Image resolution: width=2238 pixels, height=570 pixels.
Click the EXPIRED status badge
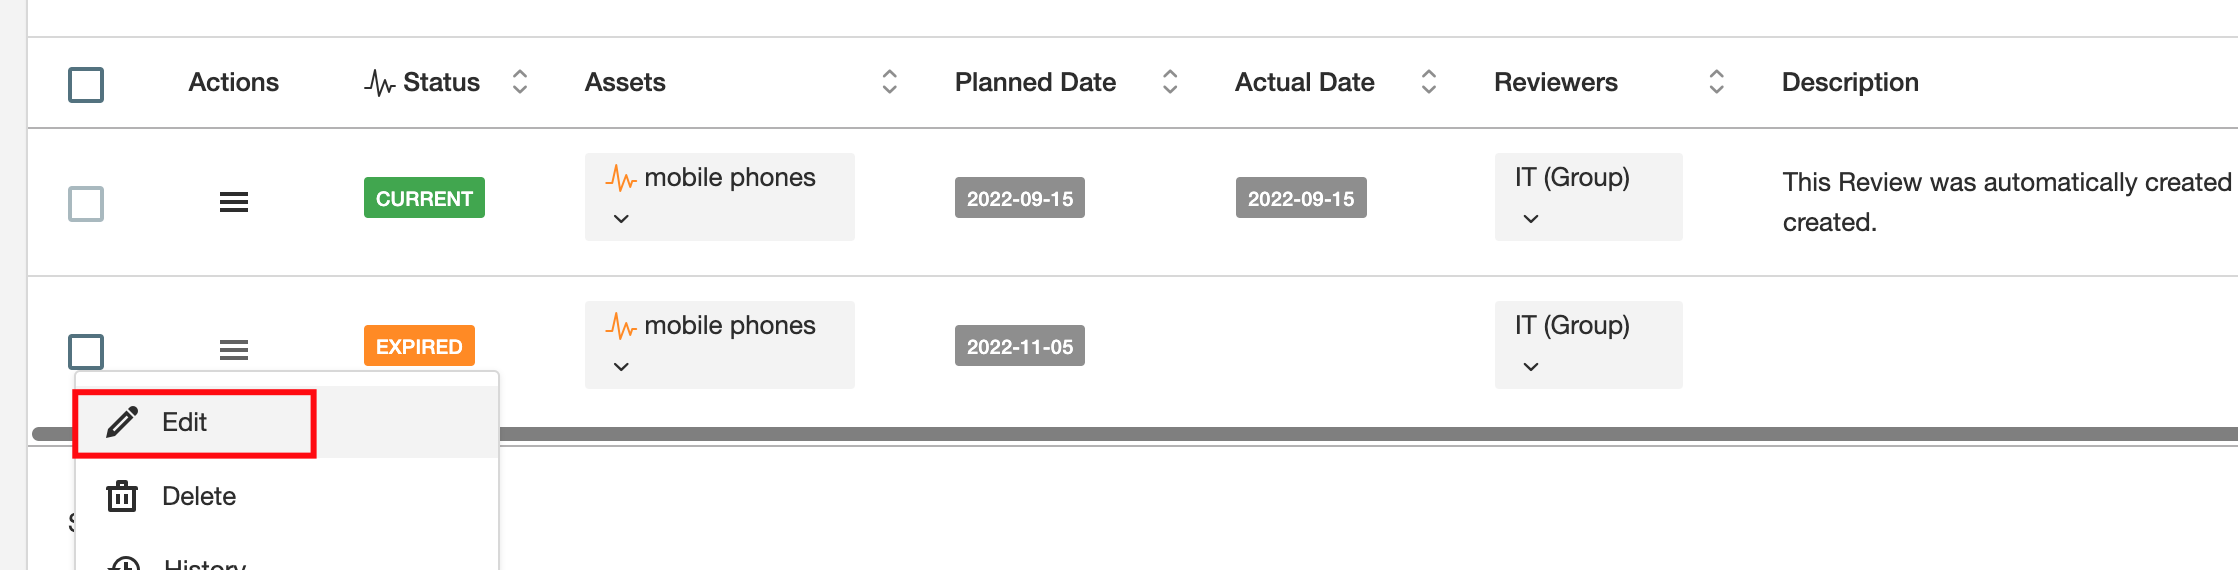click(x=419, y=346)
